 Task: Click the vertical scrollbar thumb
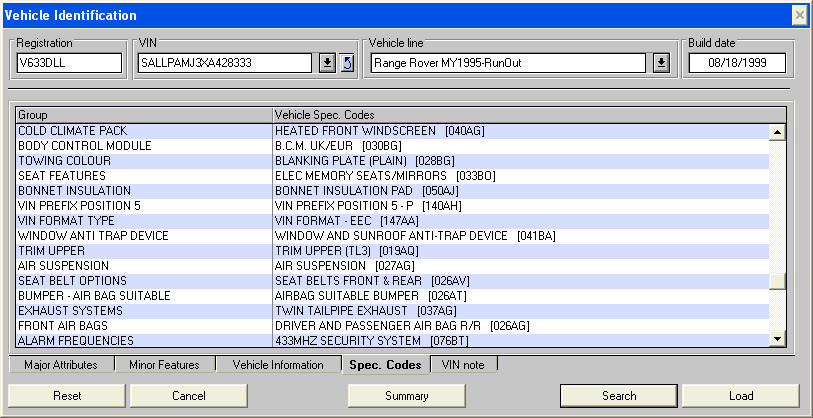coord(777,282)
